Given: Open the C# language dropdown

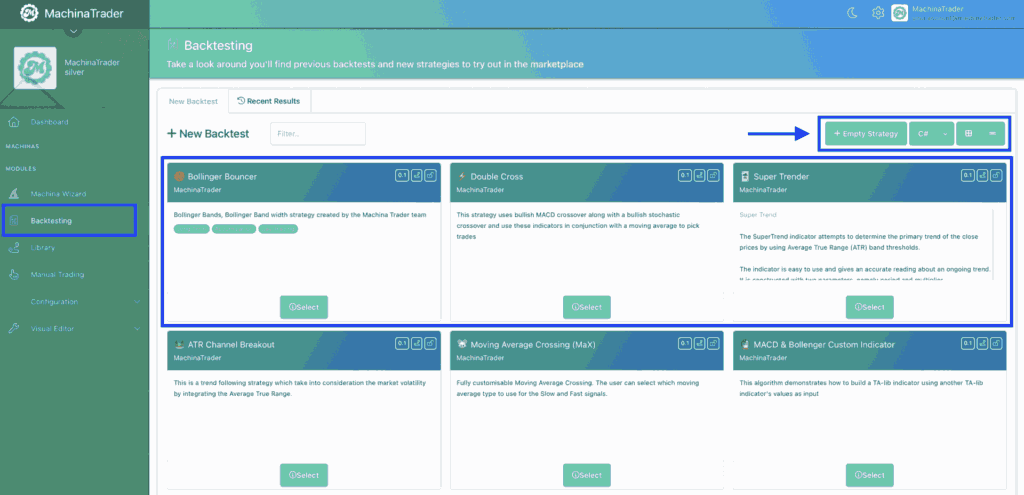Looking at the screenshot, I should click(x=931, y=133).
